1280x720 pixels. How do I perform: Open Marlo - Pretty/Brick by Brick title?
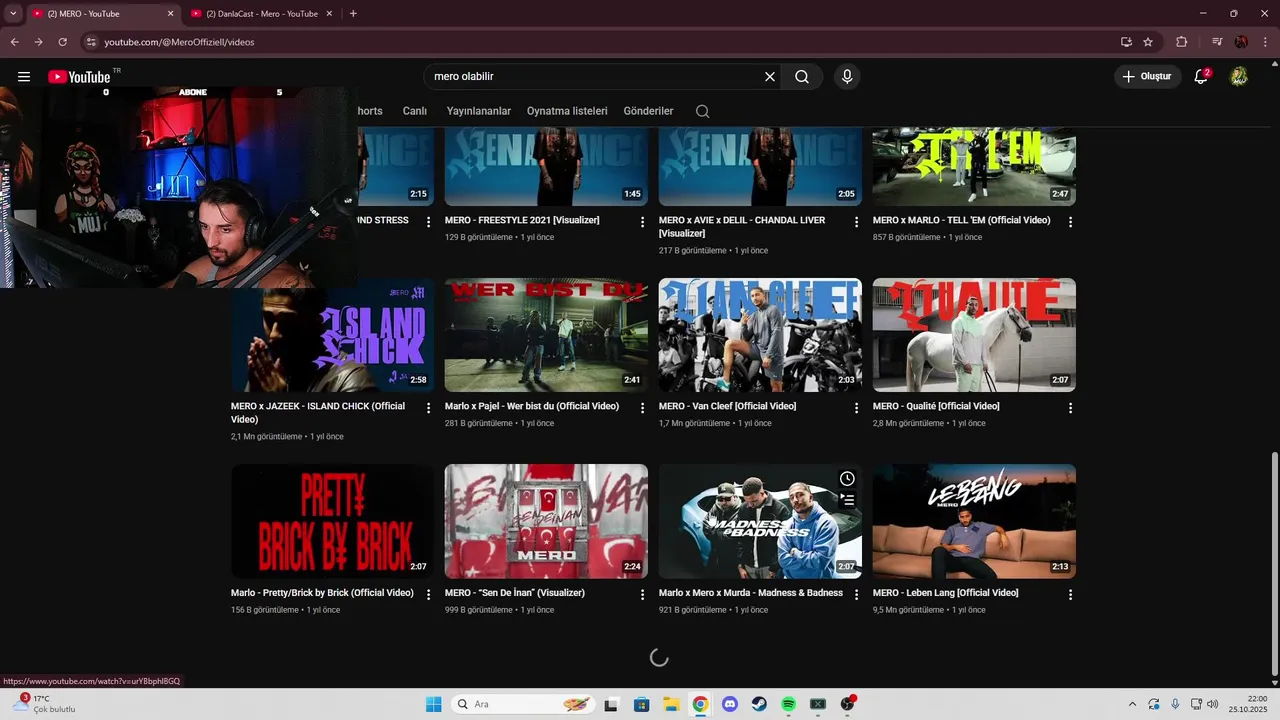[x=322, y=593]
